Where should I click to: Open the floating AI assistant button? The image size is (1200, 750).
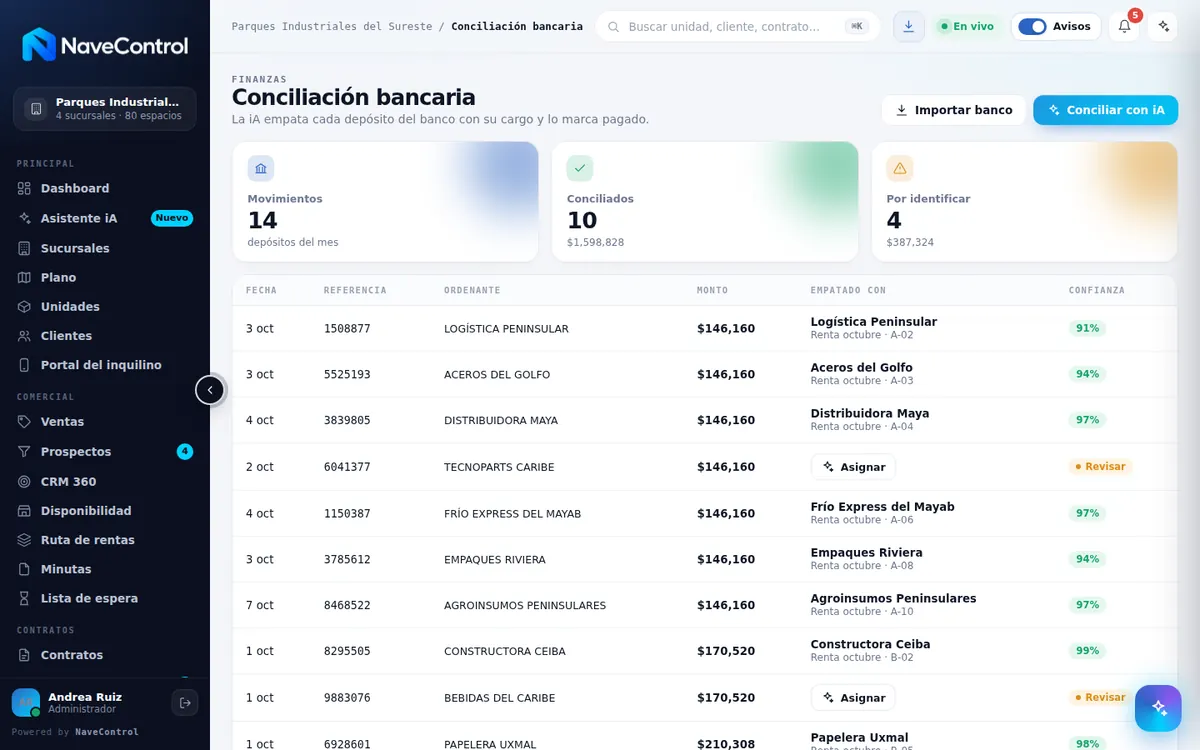1158,708
